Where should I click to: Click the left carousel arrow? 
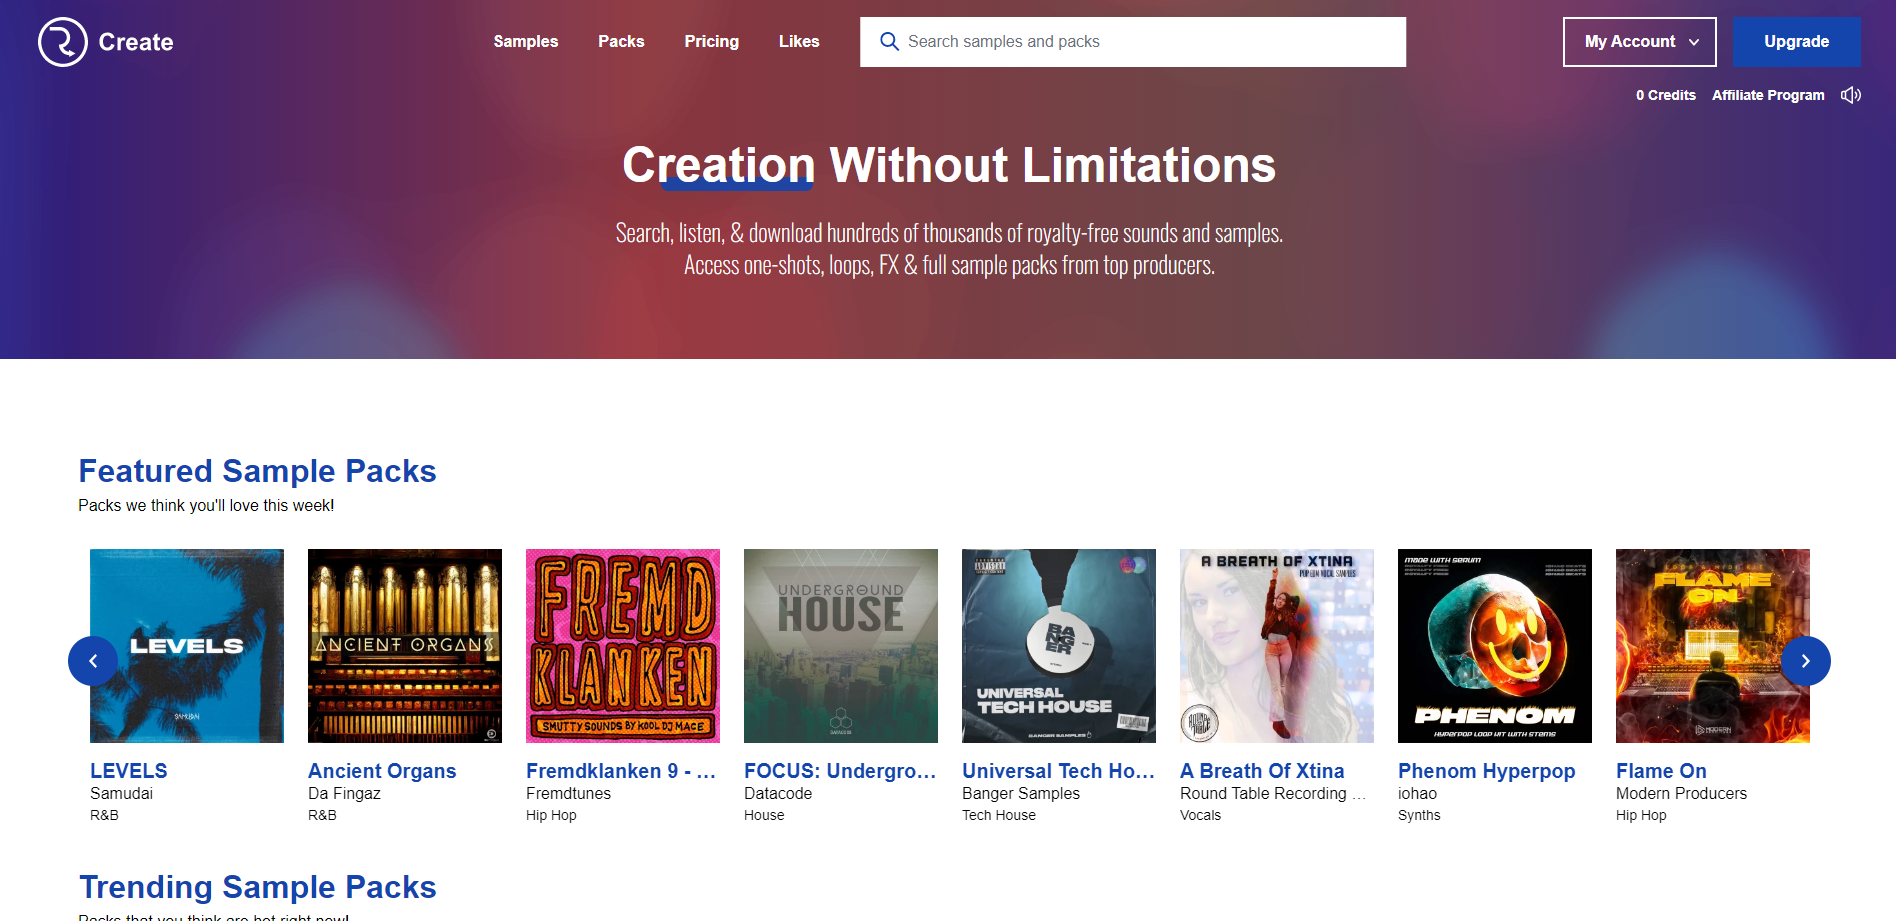click(x=92, y=661)
